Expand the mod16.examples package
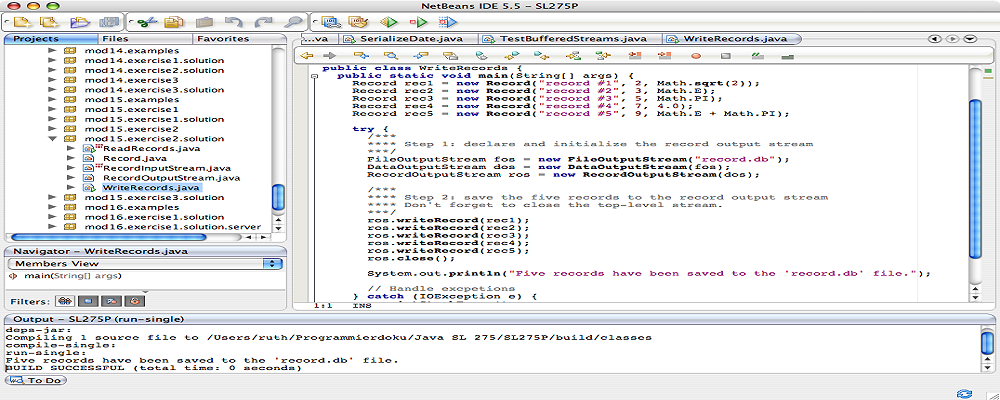 point(53,207)
